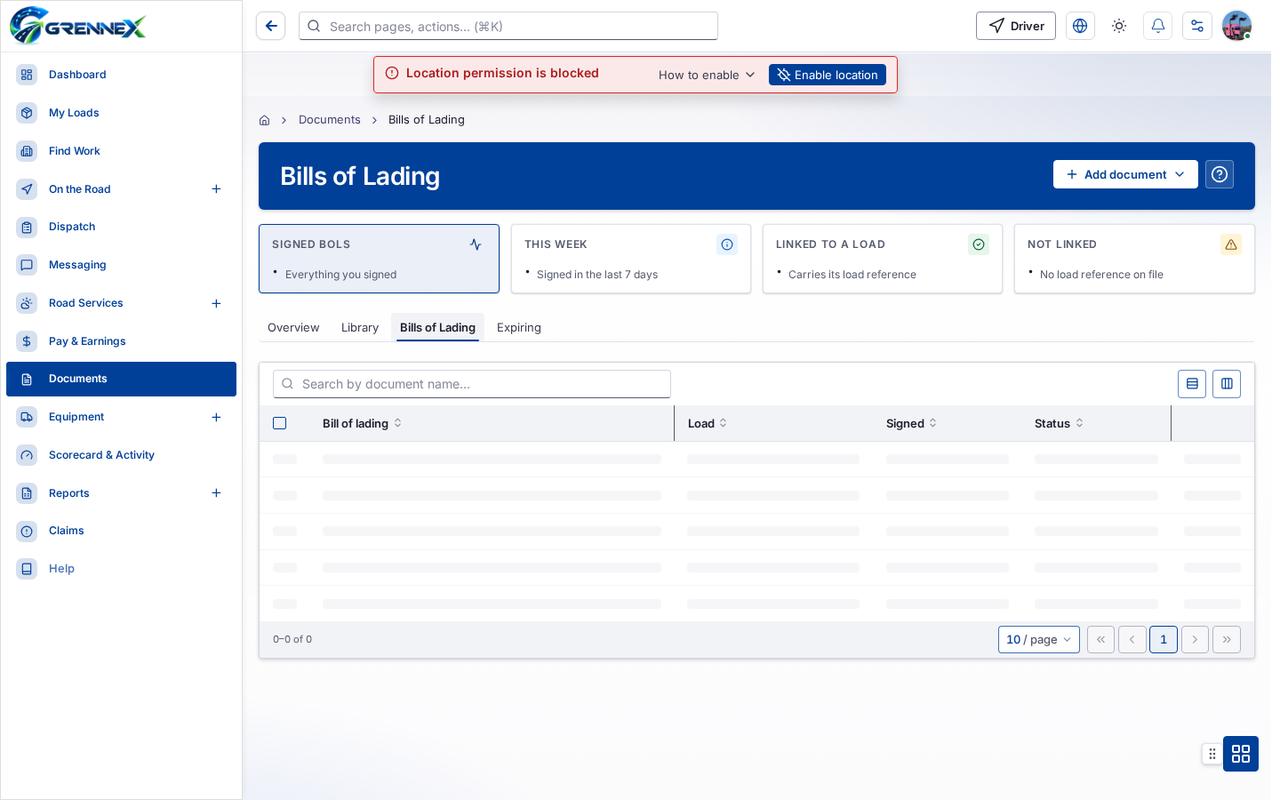Expand the Road Services submenu
The width and height of the screenshot is (1280, 800).
(x=216, y=303)
